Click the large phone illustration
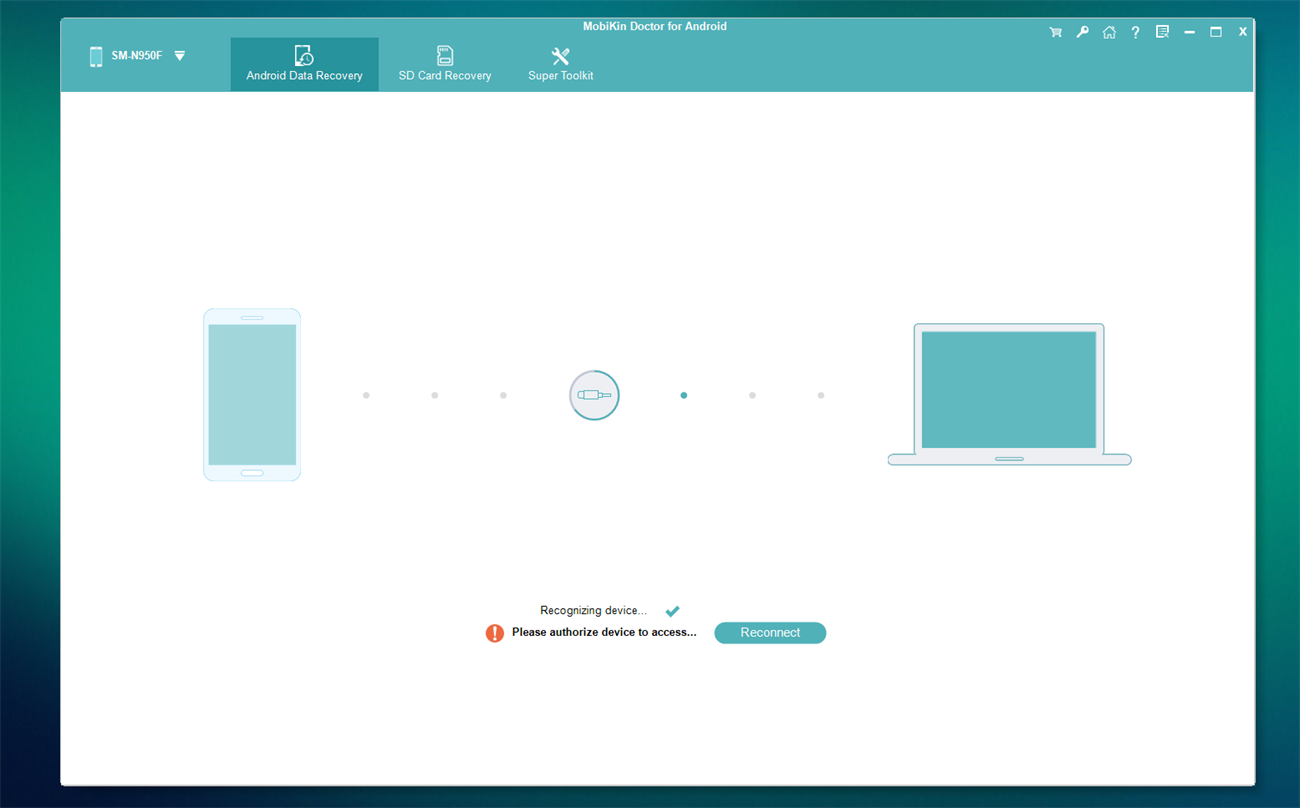Viewport: 1300px width, 808px height. pyautogui.click(x=252, y=395)
